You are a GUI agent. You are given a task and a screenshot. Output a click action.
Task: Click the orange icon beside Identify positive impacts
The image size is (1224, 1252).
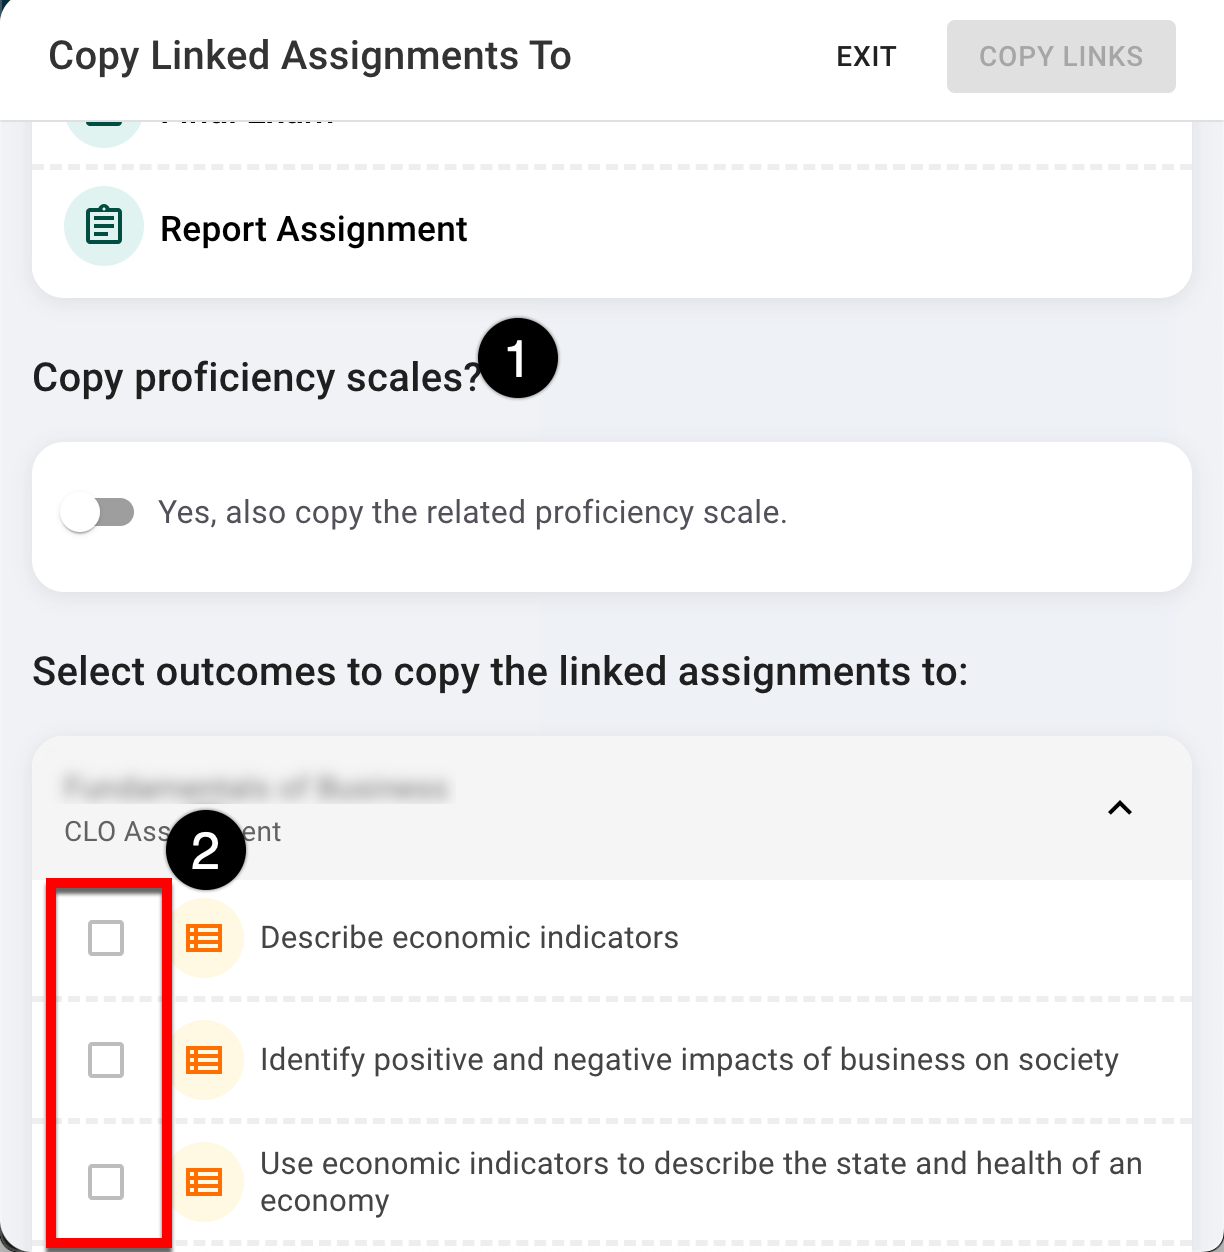click(x=205, y=1060)
